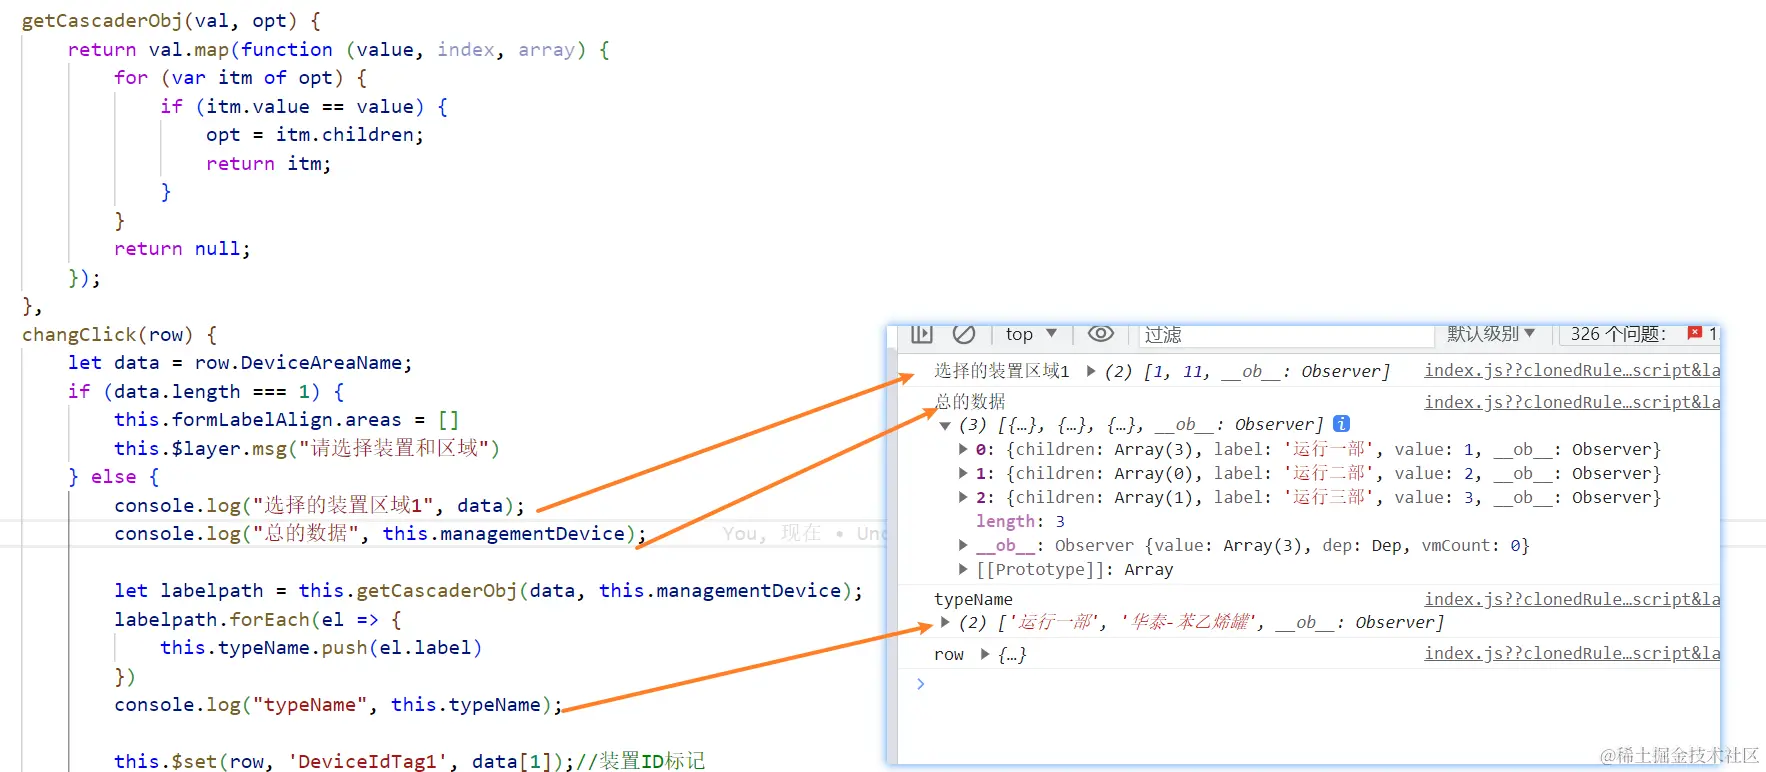The width and height of the screenshot is (1766, 772).
Task: Expand the typeName (2) array result
Action: pyautogui.click(x=945, y=622)
